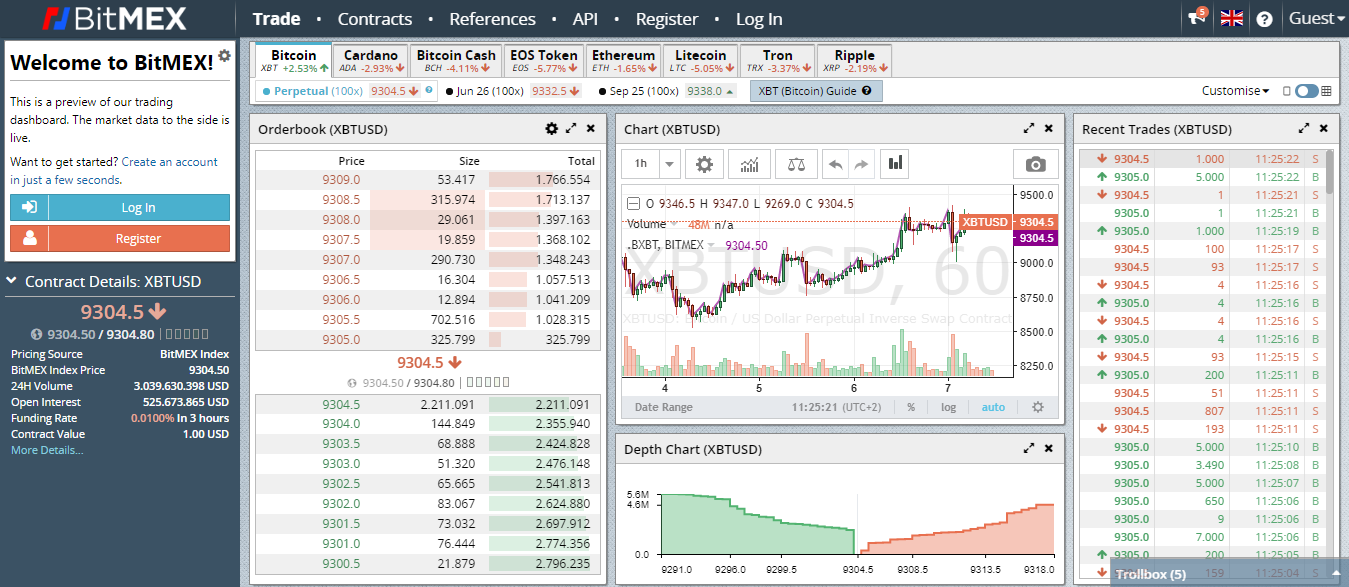Viewport: 1349px width, 587px height.
Task: Open the chart indicators menu
Action: (750, 164)
